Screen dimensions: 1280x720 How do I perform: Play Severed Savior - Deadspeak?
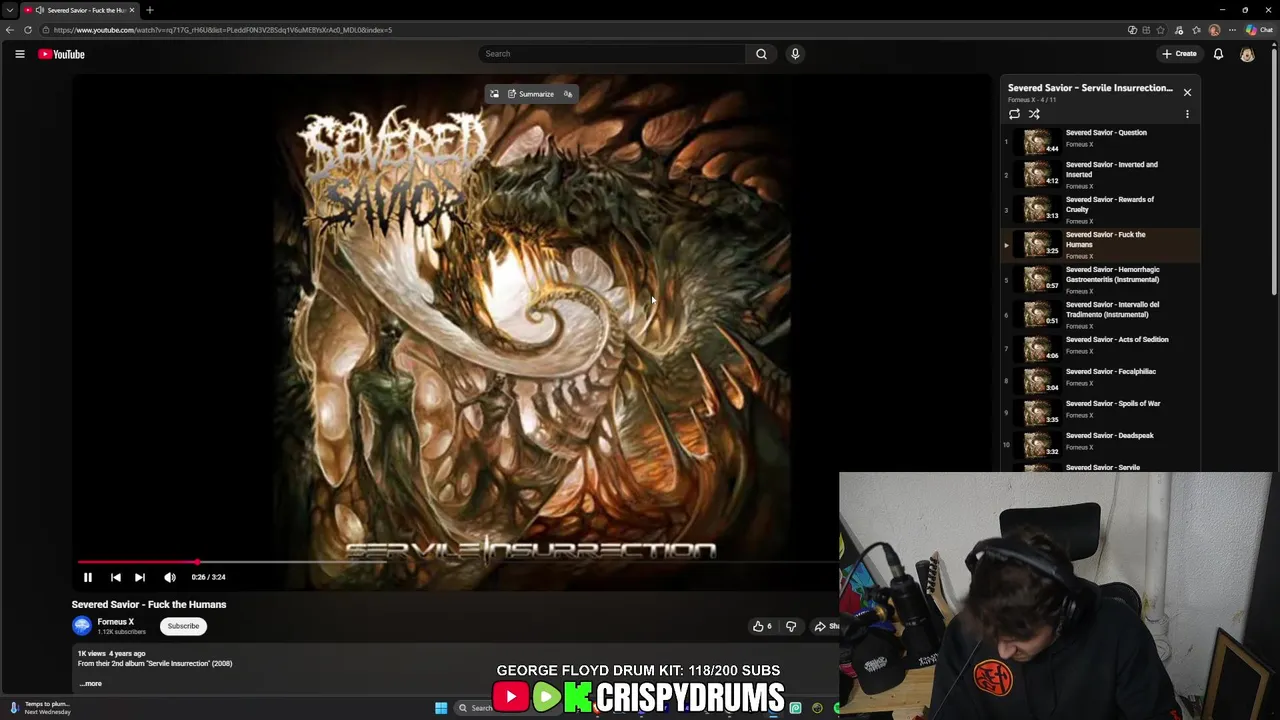(x=1100, y=443)
